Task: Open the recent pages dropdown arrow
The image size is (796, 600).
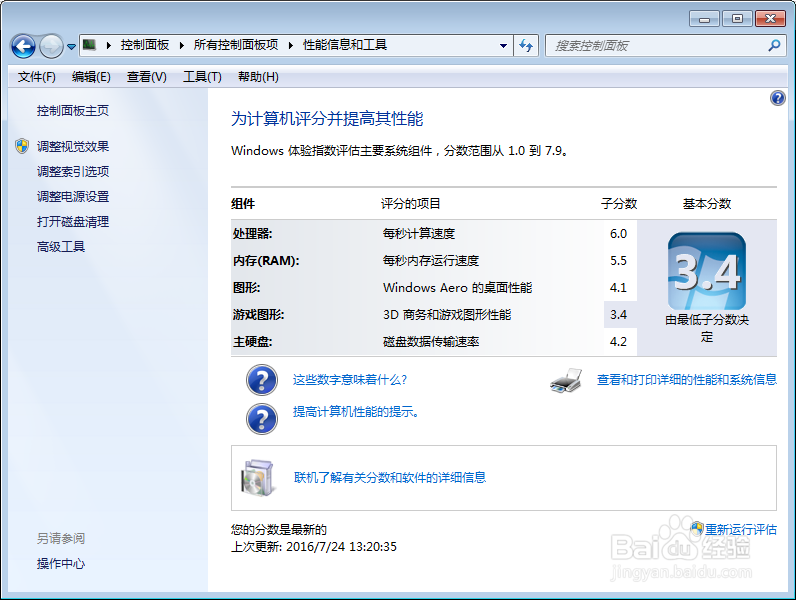Action: coord(71,47)
